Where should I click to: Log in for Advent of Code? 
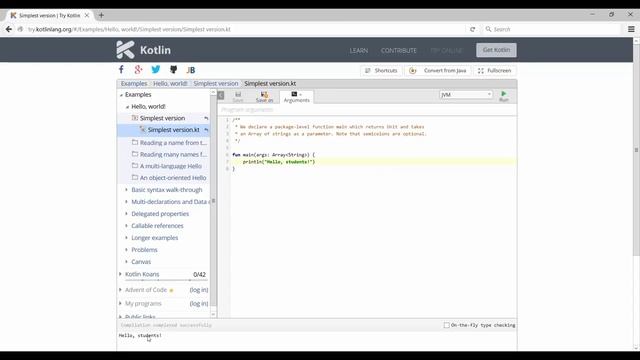pos(199,290)
